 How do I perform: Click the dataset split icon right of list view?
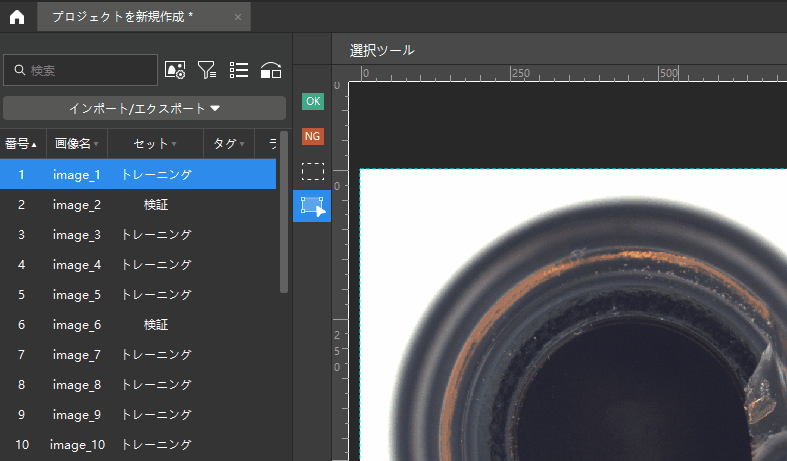pyautogui.click(x=270, y=69)
